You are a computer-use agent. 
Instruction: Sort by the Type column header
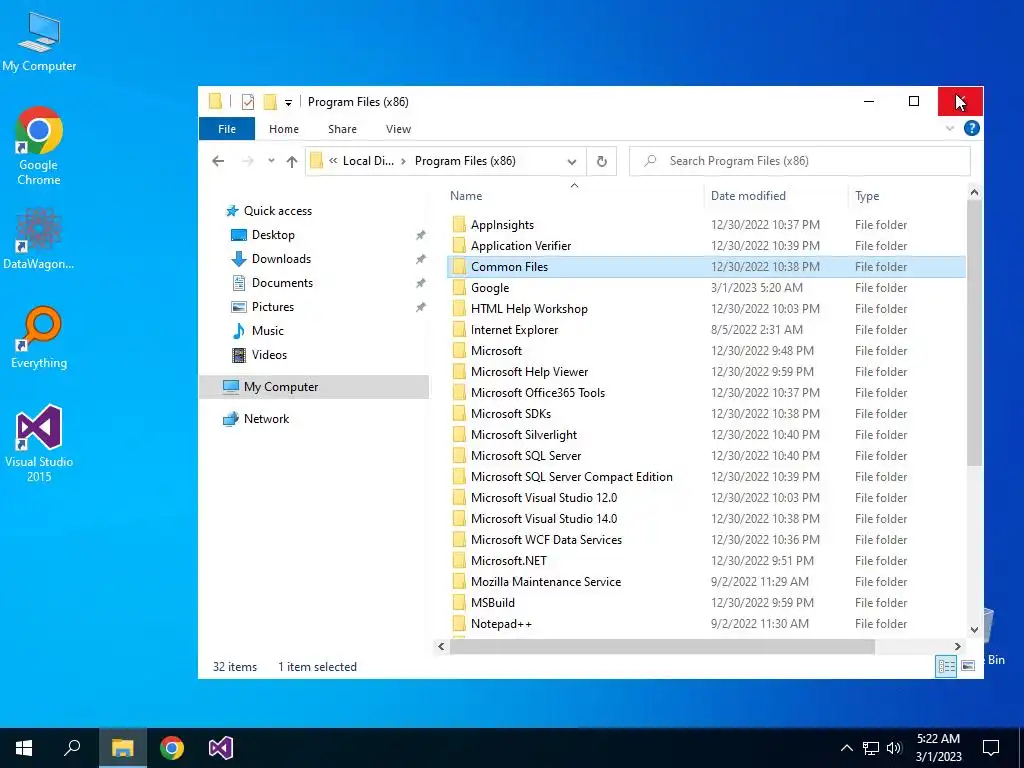pyautogui.click(x=867, y=196)
